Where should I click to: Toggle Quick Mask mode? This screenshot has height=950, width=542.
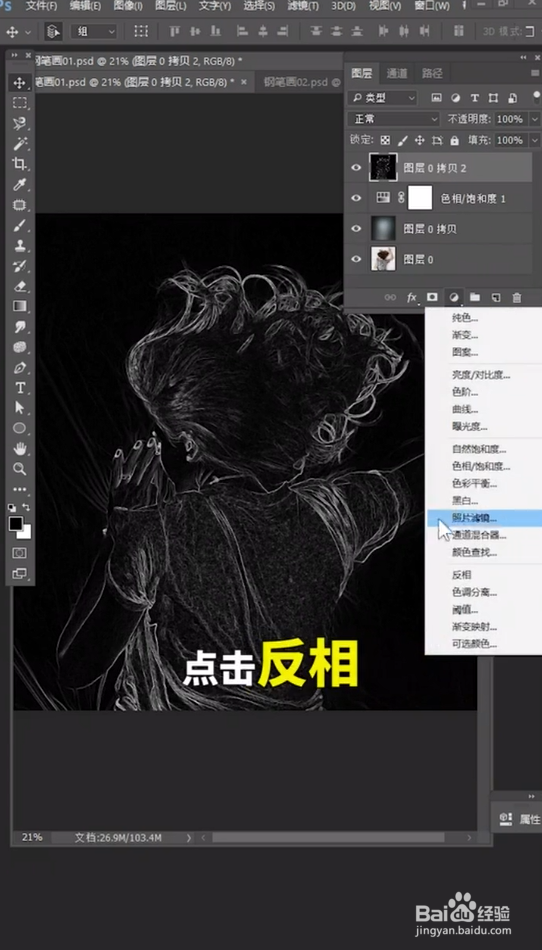(x=20, y=553)
